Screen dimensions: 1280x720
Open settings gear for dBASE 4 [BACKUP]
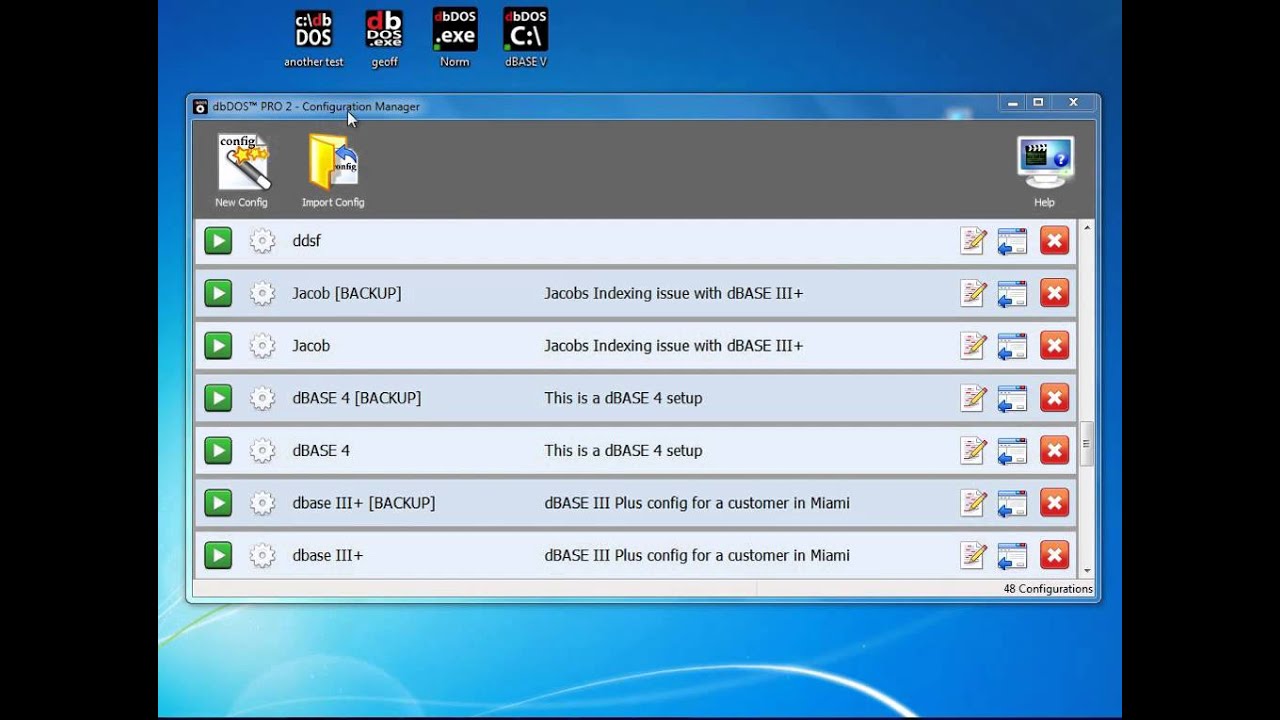click(x=262, y=398)
